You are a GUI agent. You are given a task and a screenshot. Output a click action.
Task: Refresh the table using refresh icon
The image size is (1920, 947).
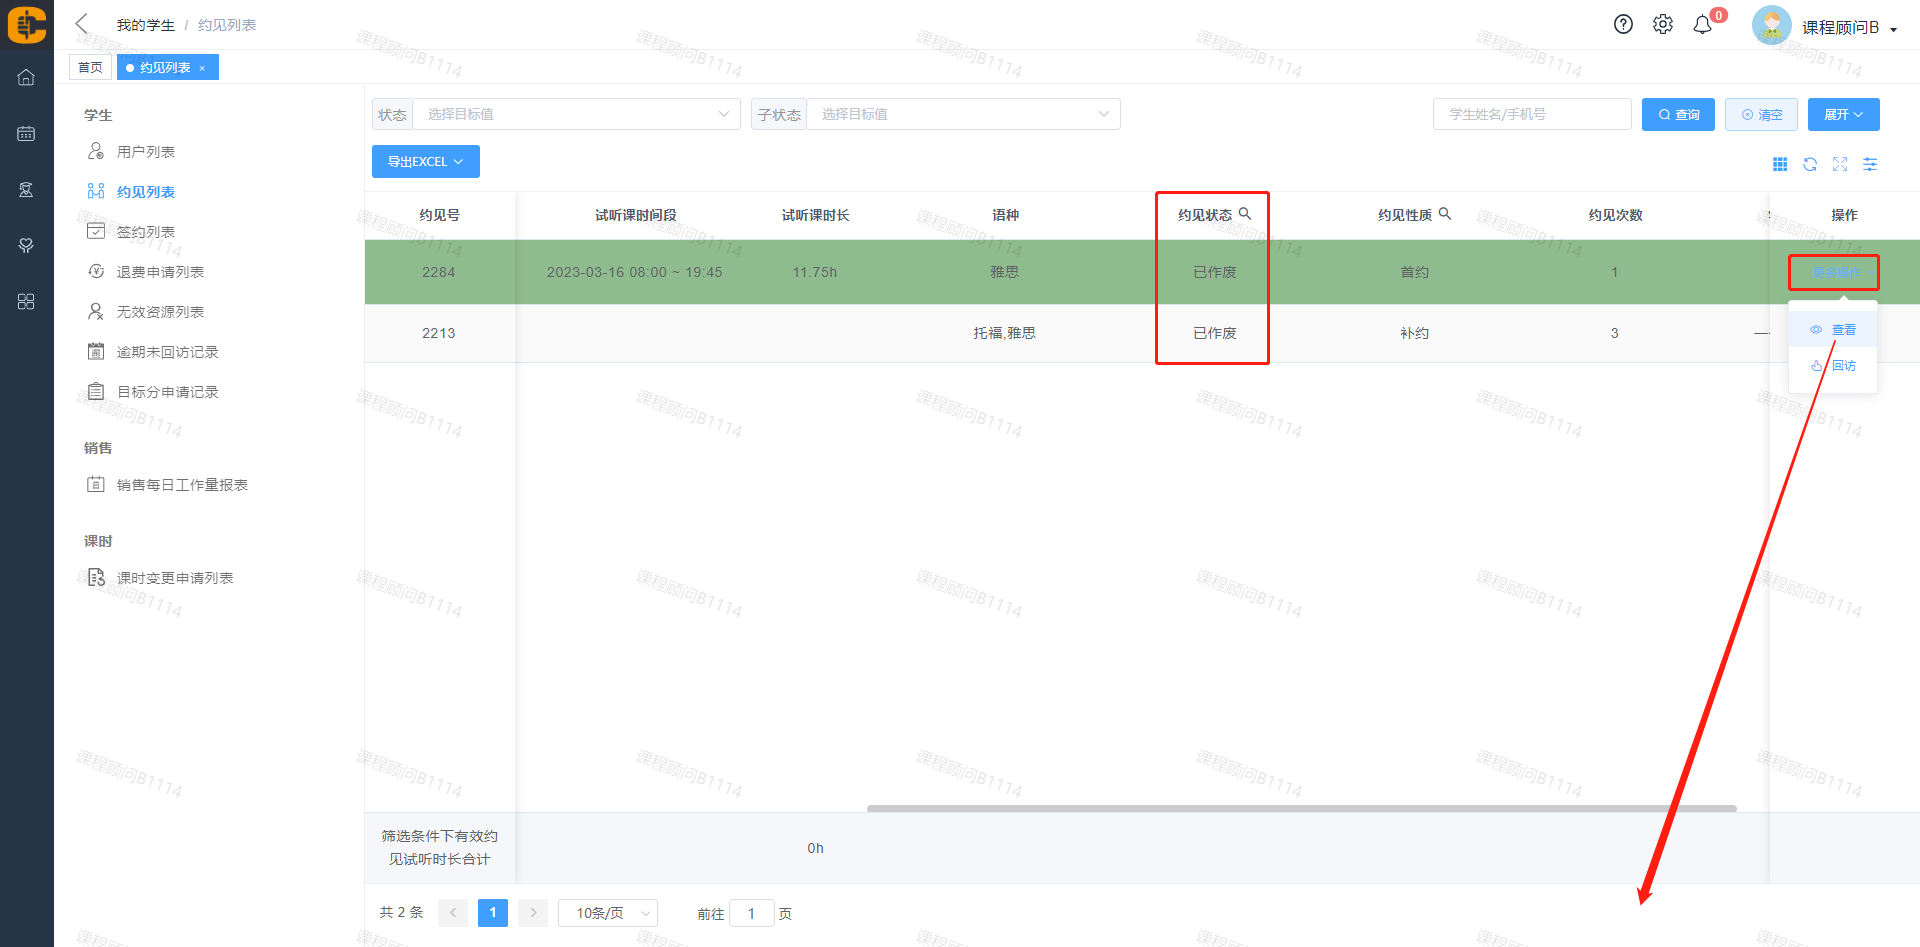point(1810,165)
